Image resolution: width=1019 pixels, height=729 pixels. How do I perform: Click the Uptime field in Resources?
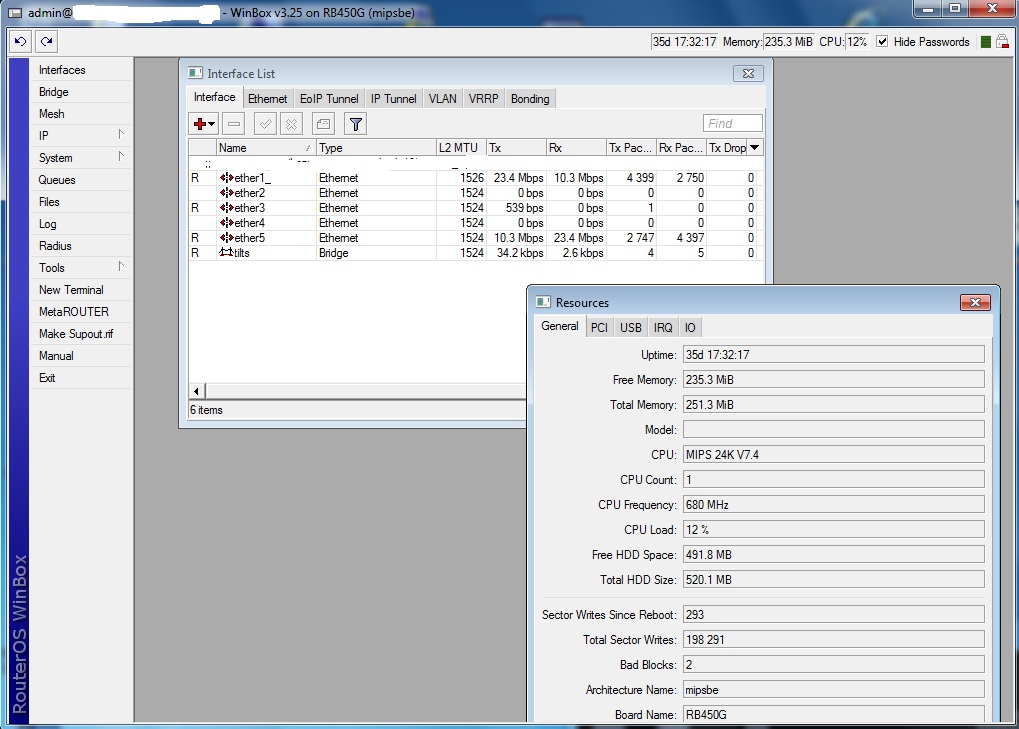[834, 355]
